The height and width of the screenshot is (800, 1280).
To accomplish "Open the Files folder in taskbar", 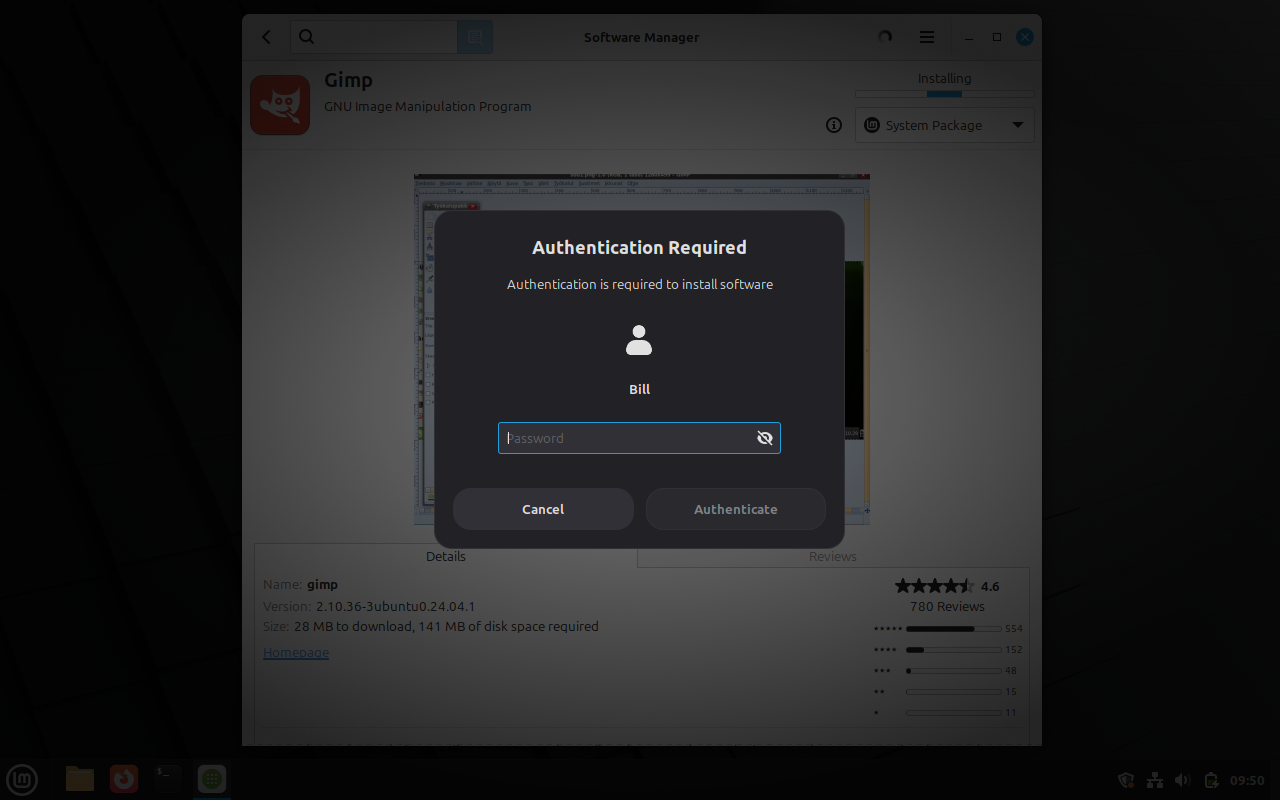I will coord(80,778).
